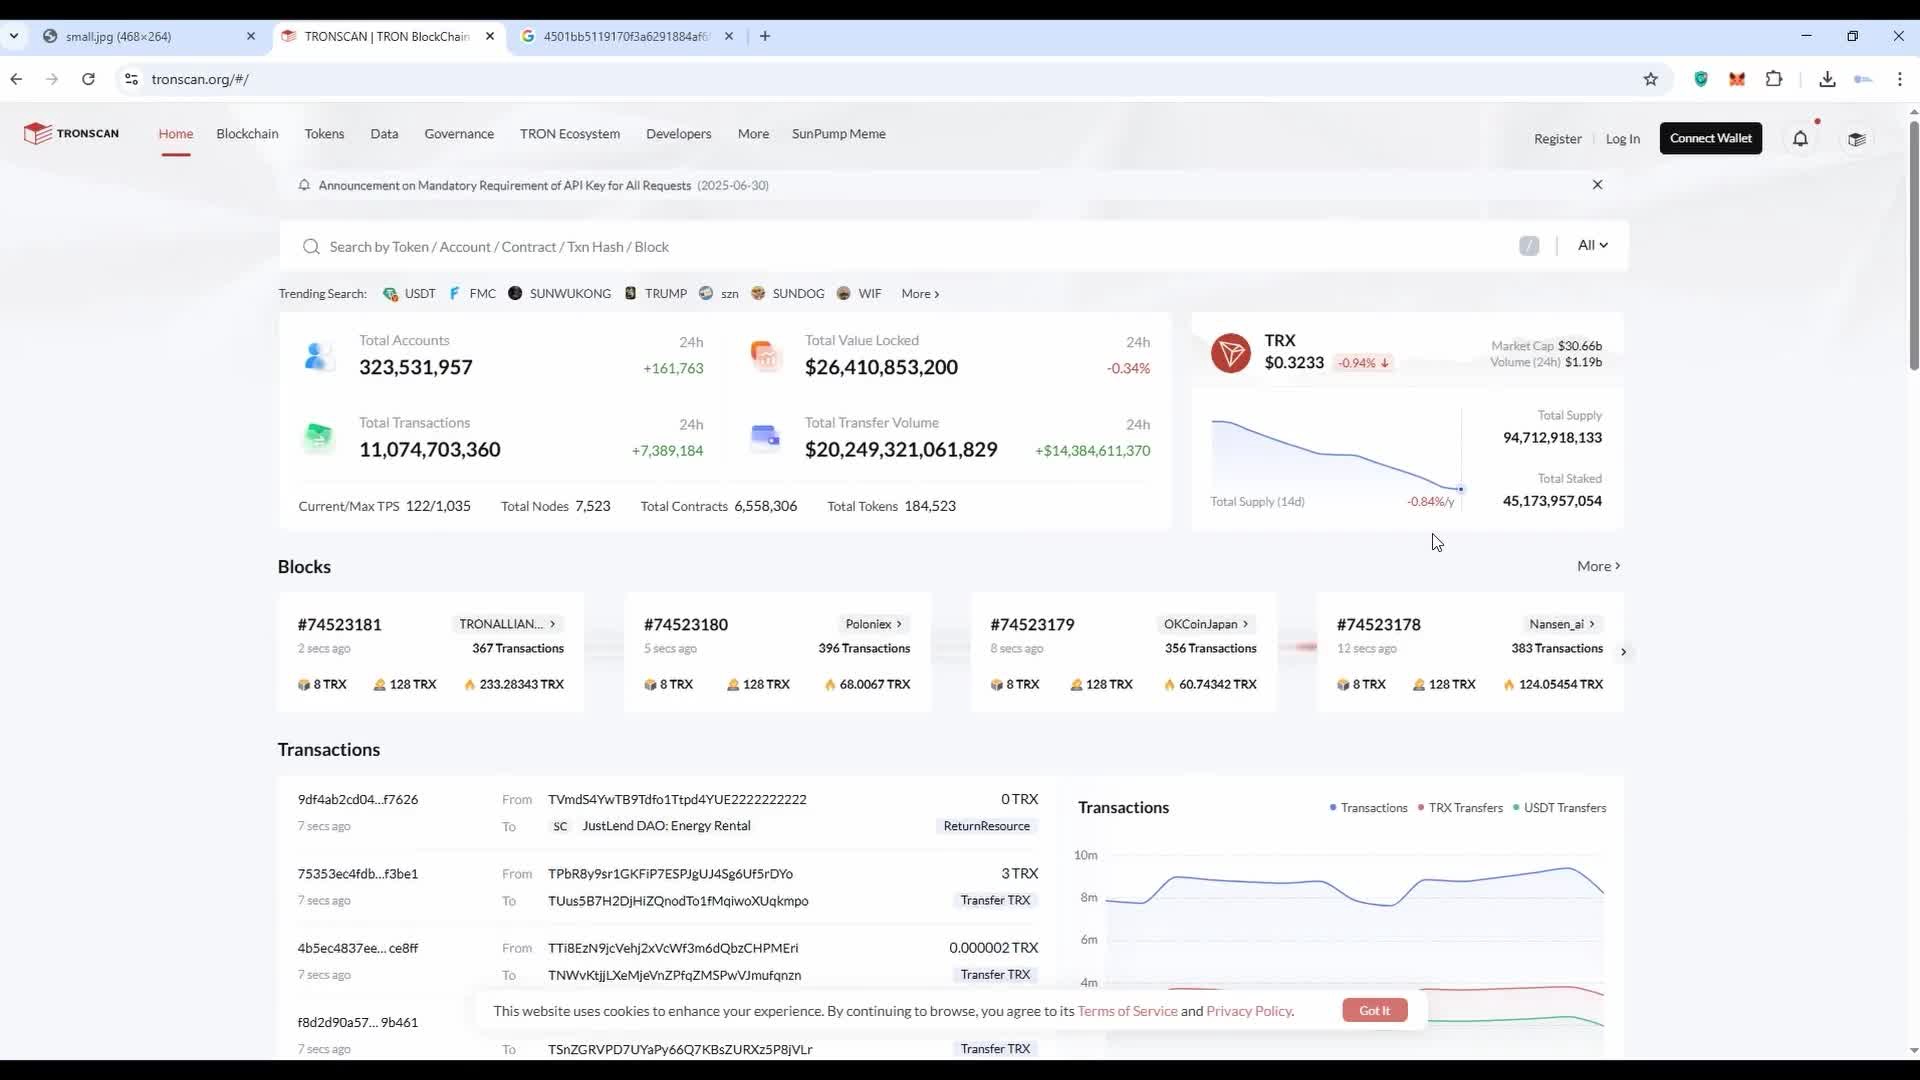The width and height of the screenshot is (1920, 1080).
Task: Open the MetaMask fox extension
Action: (1737, 79)
